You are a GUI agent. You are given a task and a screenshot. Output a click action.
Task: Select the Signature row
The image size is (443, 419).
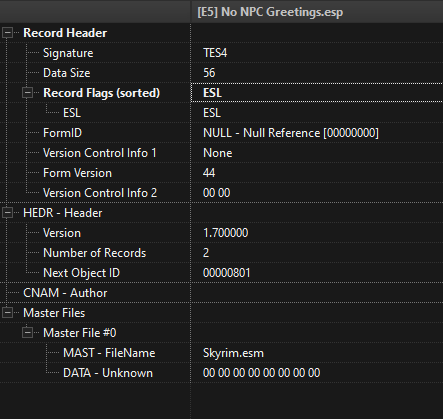[221, 53]
